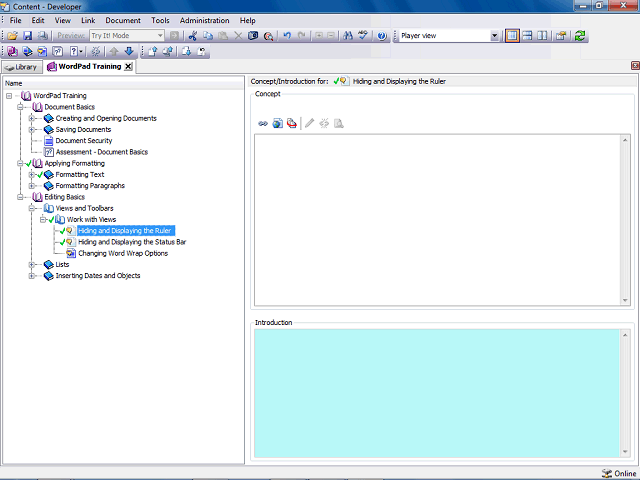Click the folder properties icon beside layout buttons
The width and height of the screenshot is (640, 480).
tap(561, 36)
